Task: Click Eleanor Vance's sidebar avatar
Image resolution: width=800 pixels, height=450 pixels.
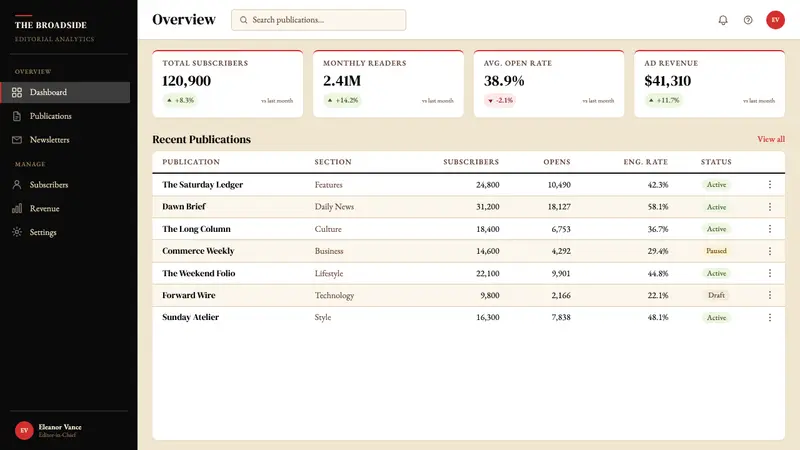Action: point(24,431)
